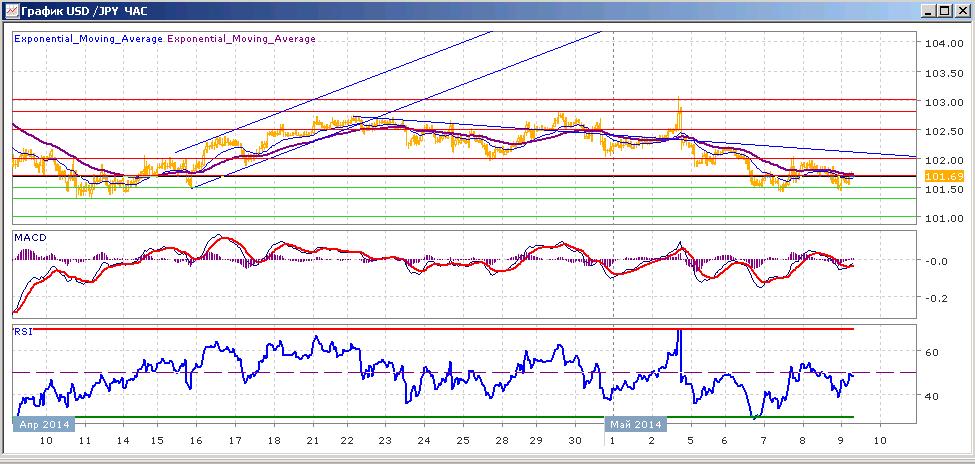Click date label 29 on time axis

tap(536, 440)
